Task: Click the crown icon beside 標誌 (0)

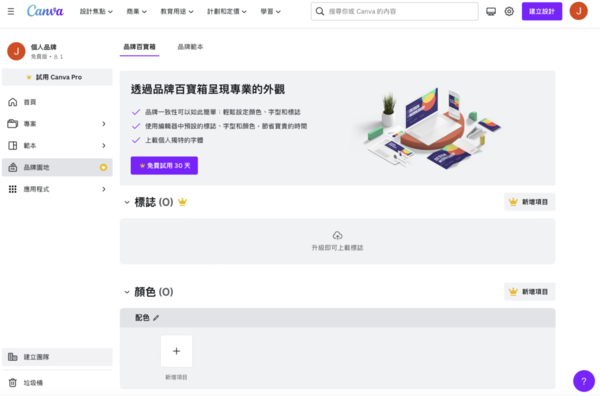Action: tap(183, 202)
